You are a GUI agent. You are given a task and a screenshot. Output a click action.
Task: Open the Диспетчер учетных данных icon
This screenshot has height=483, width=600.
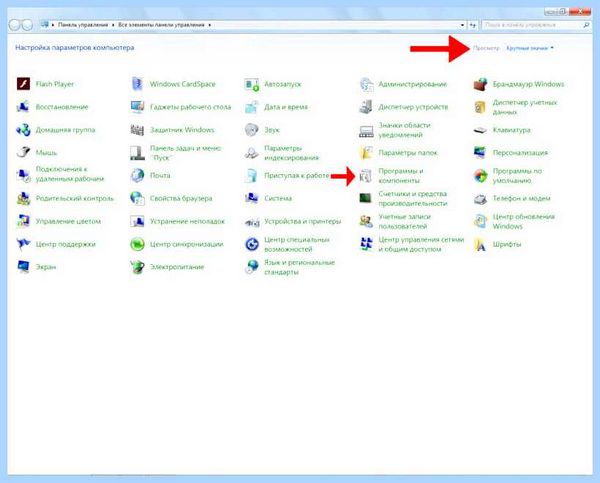[x=480, y=107]
